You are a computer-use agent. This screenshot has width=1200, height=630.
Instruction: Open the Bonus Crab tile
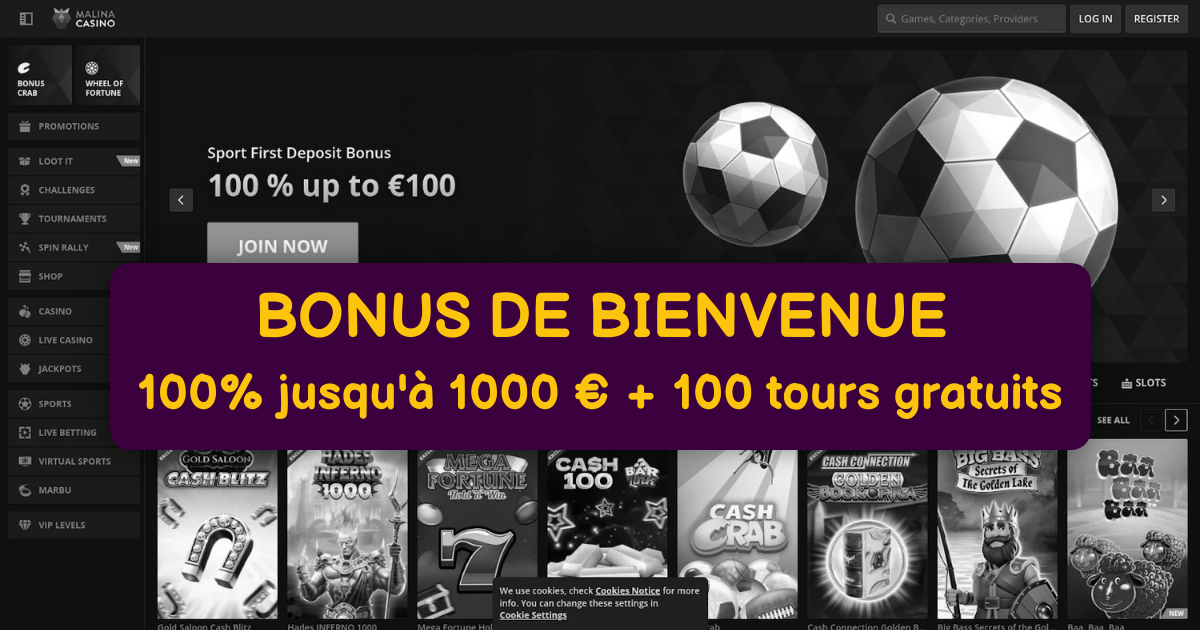tap(40, 75)
